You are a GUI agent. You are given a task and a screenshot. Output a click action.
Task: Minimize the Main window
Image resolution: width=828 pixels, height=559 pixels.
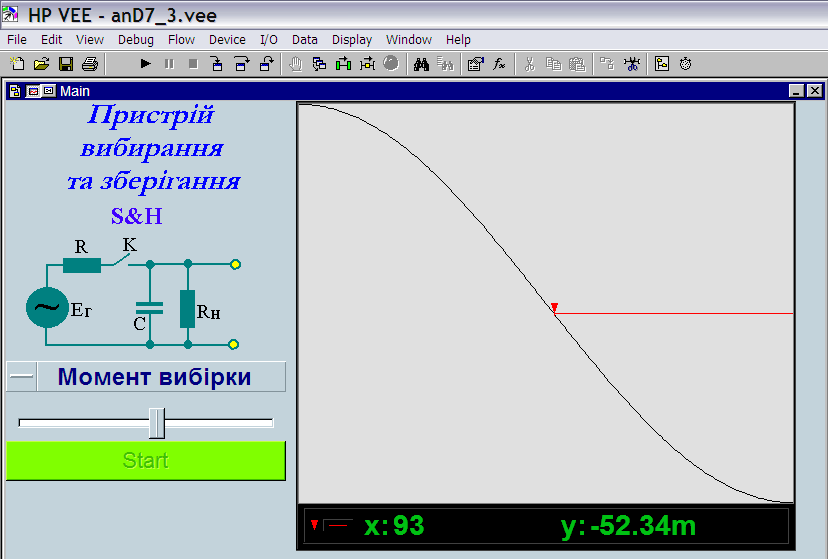(x=796, y=91)
